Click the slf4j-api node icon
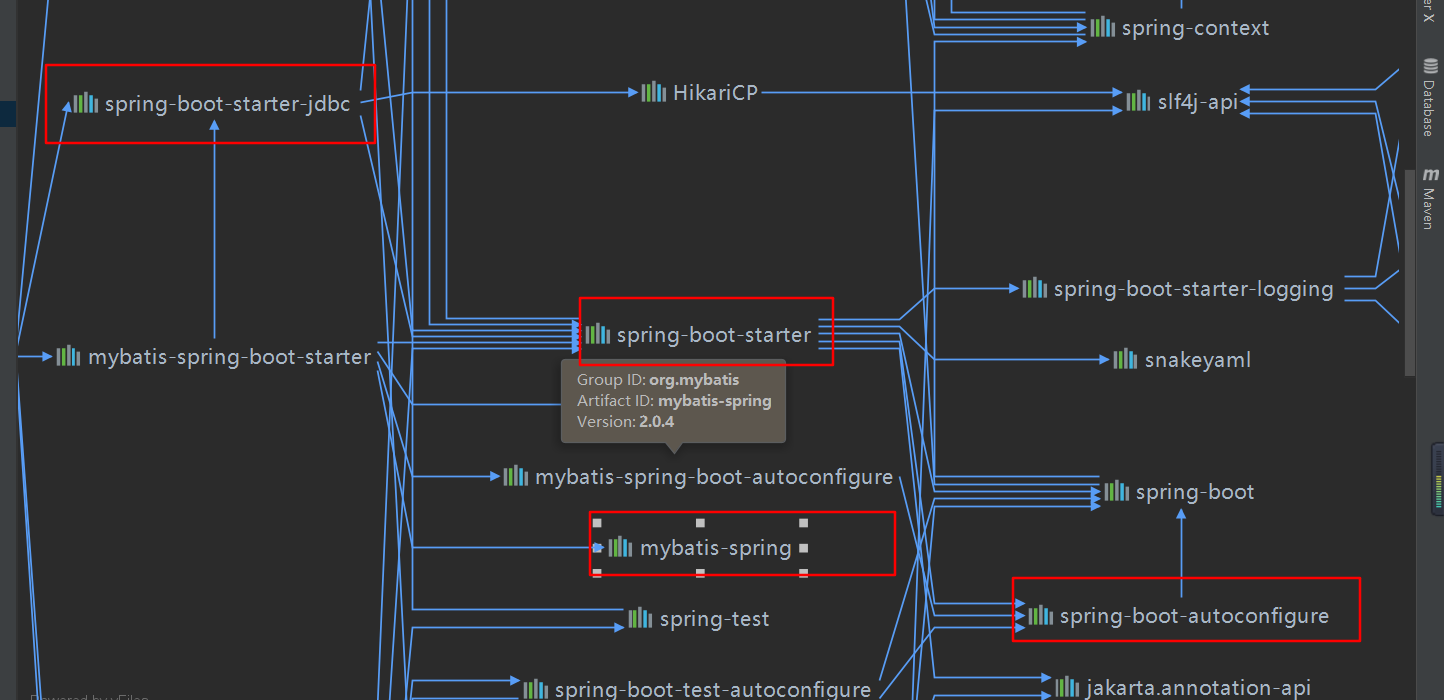This screenshot has height=700, width=1444. [1138, 100]
